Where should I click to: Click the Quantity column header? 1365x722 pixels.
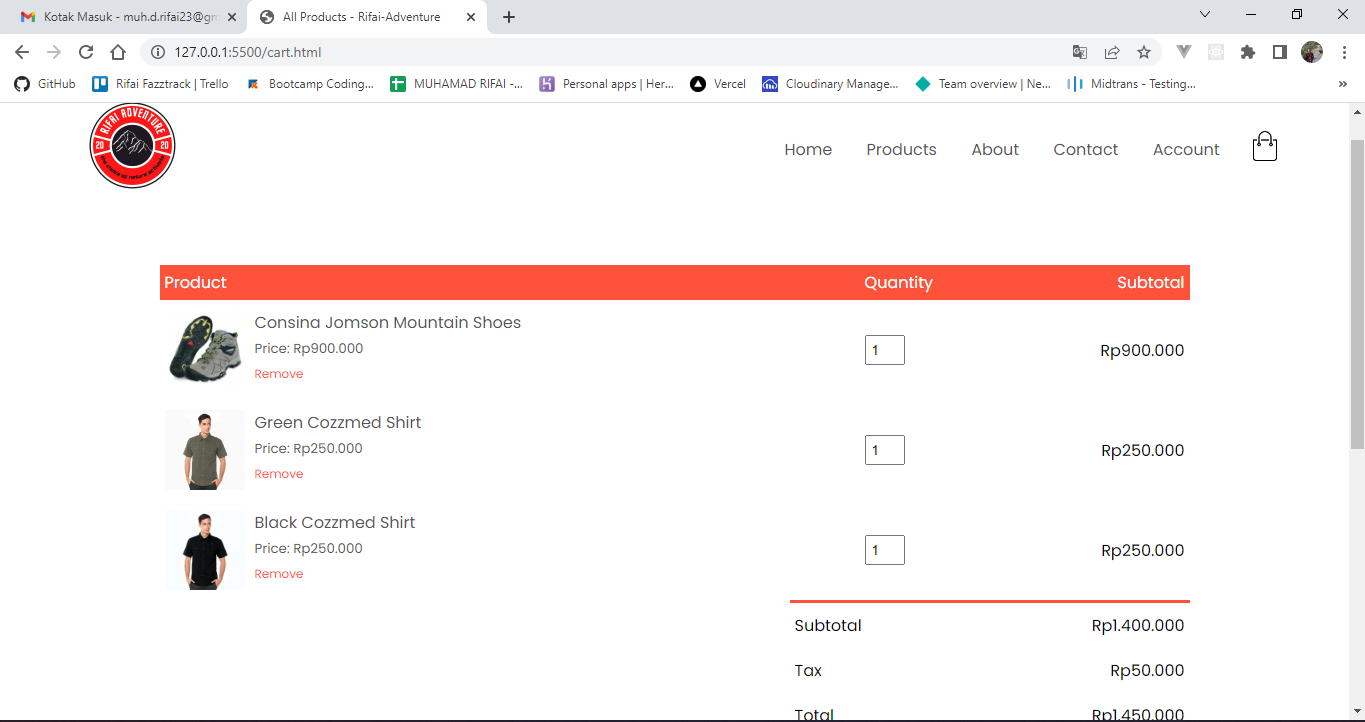898,283
